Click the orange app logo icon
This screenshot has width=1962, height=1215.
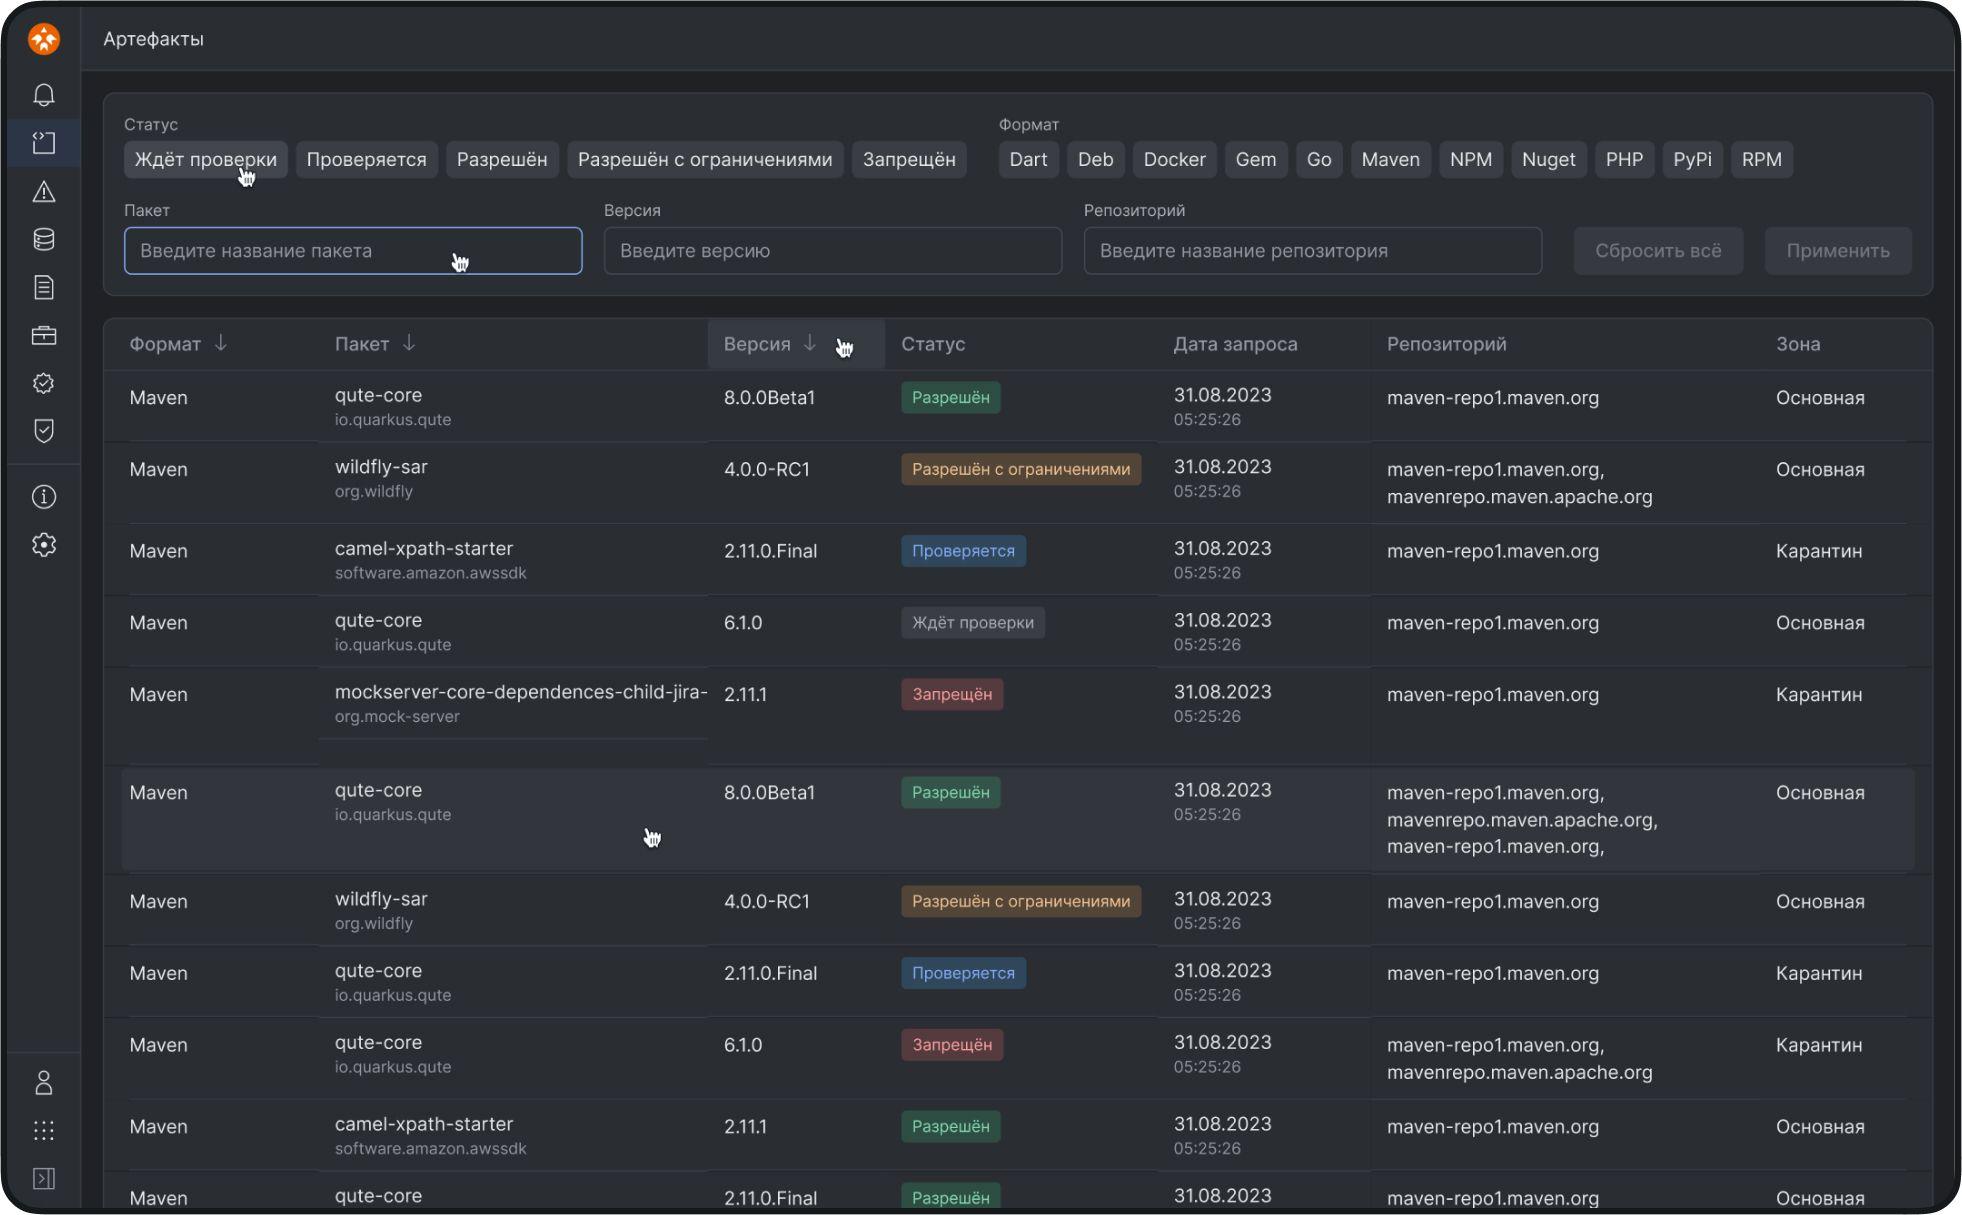[x=44, y=39]
